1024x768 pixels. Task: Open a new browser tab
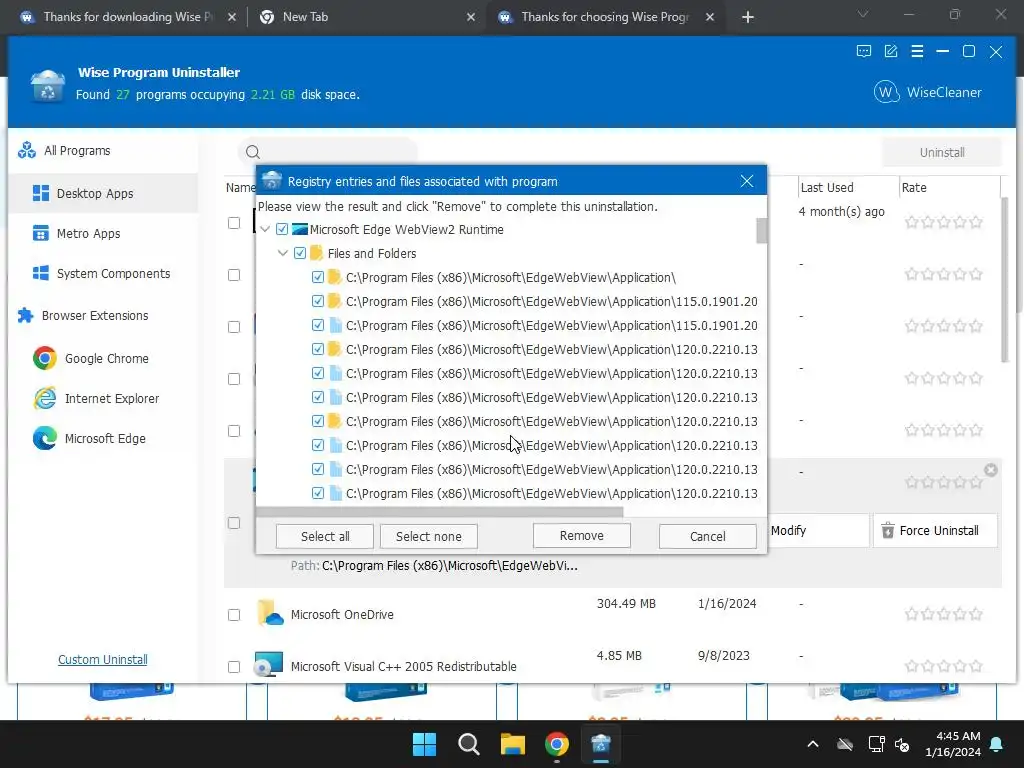(x=748, y=18)
